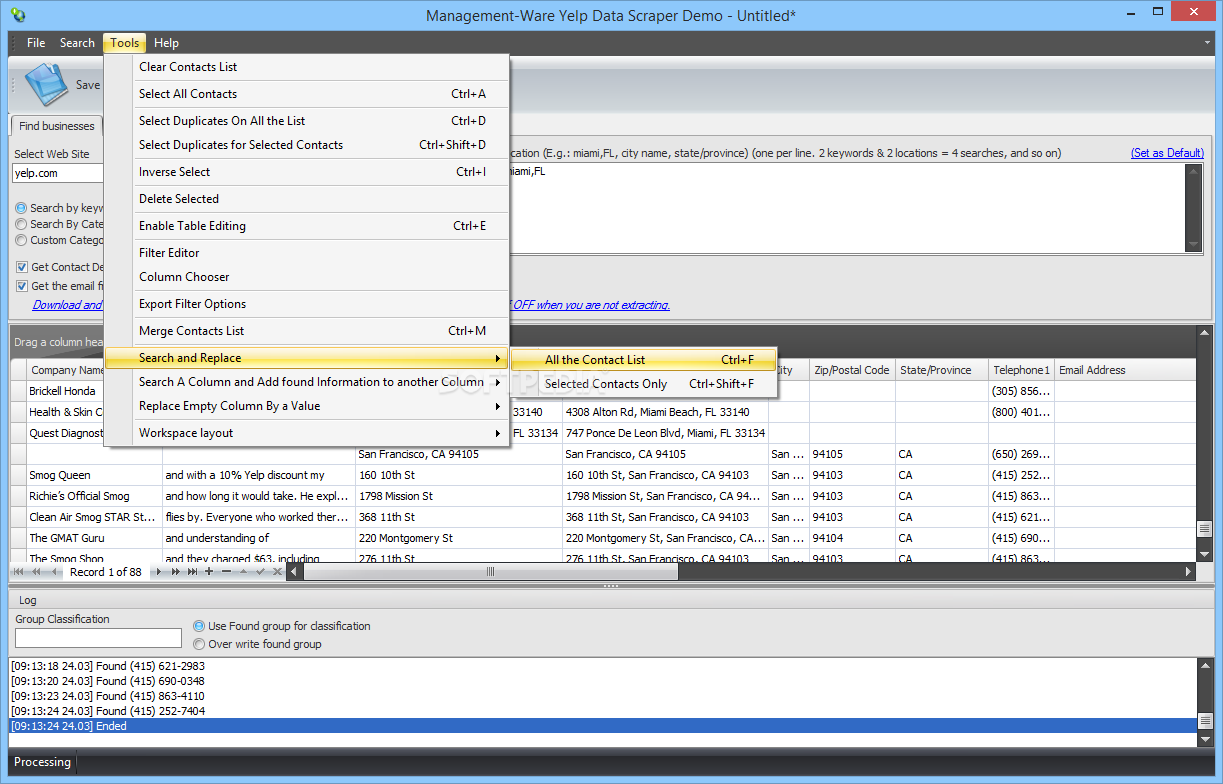Go to previous record in navigator

click(53, 572)
